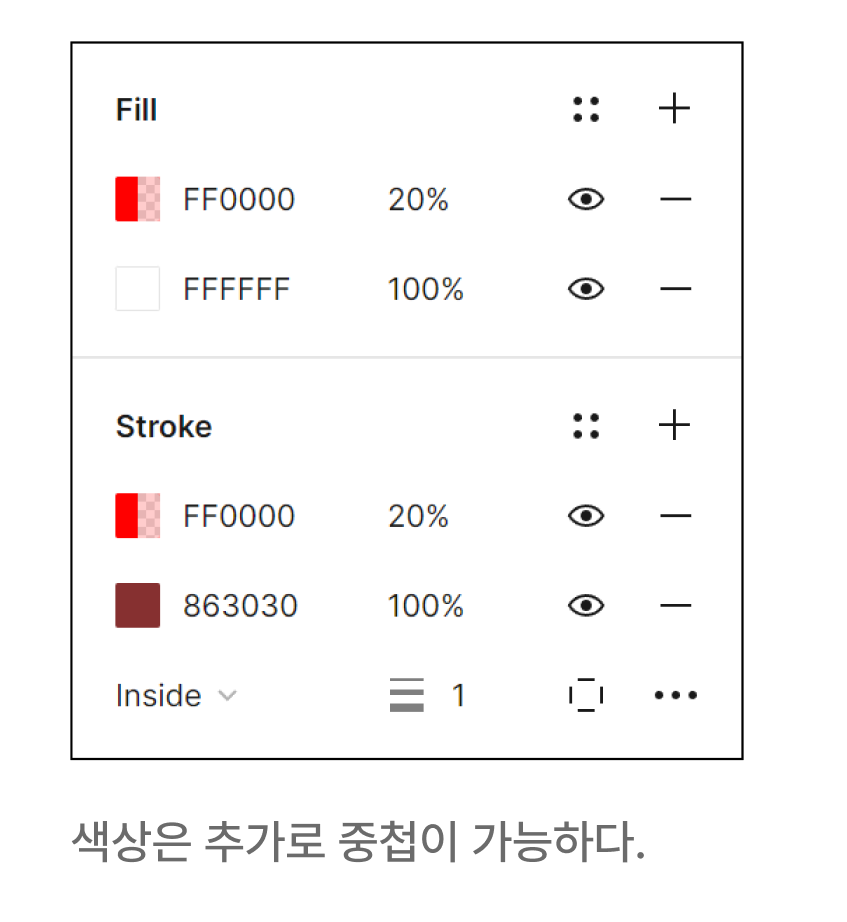This screenshot has height=922, width=847.
Task: Add a new stroke with plus icon
Action: pos(674,425)
